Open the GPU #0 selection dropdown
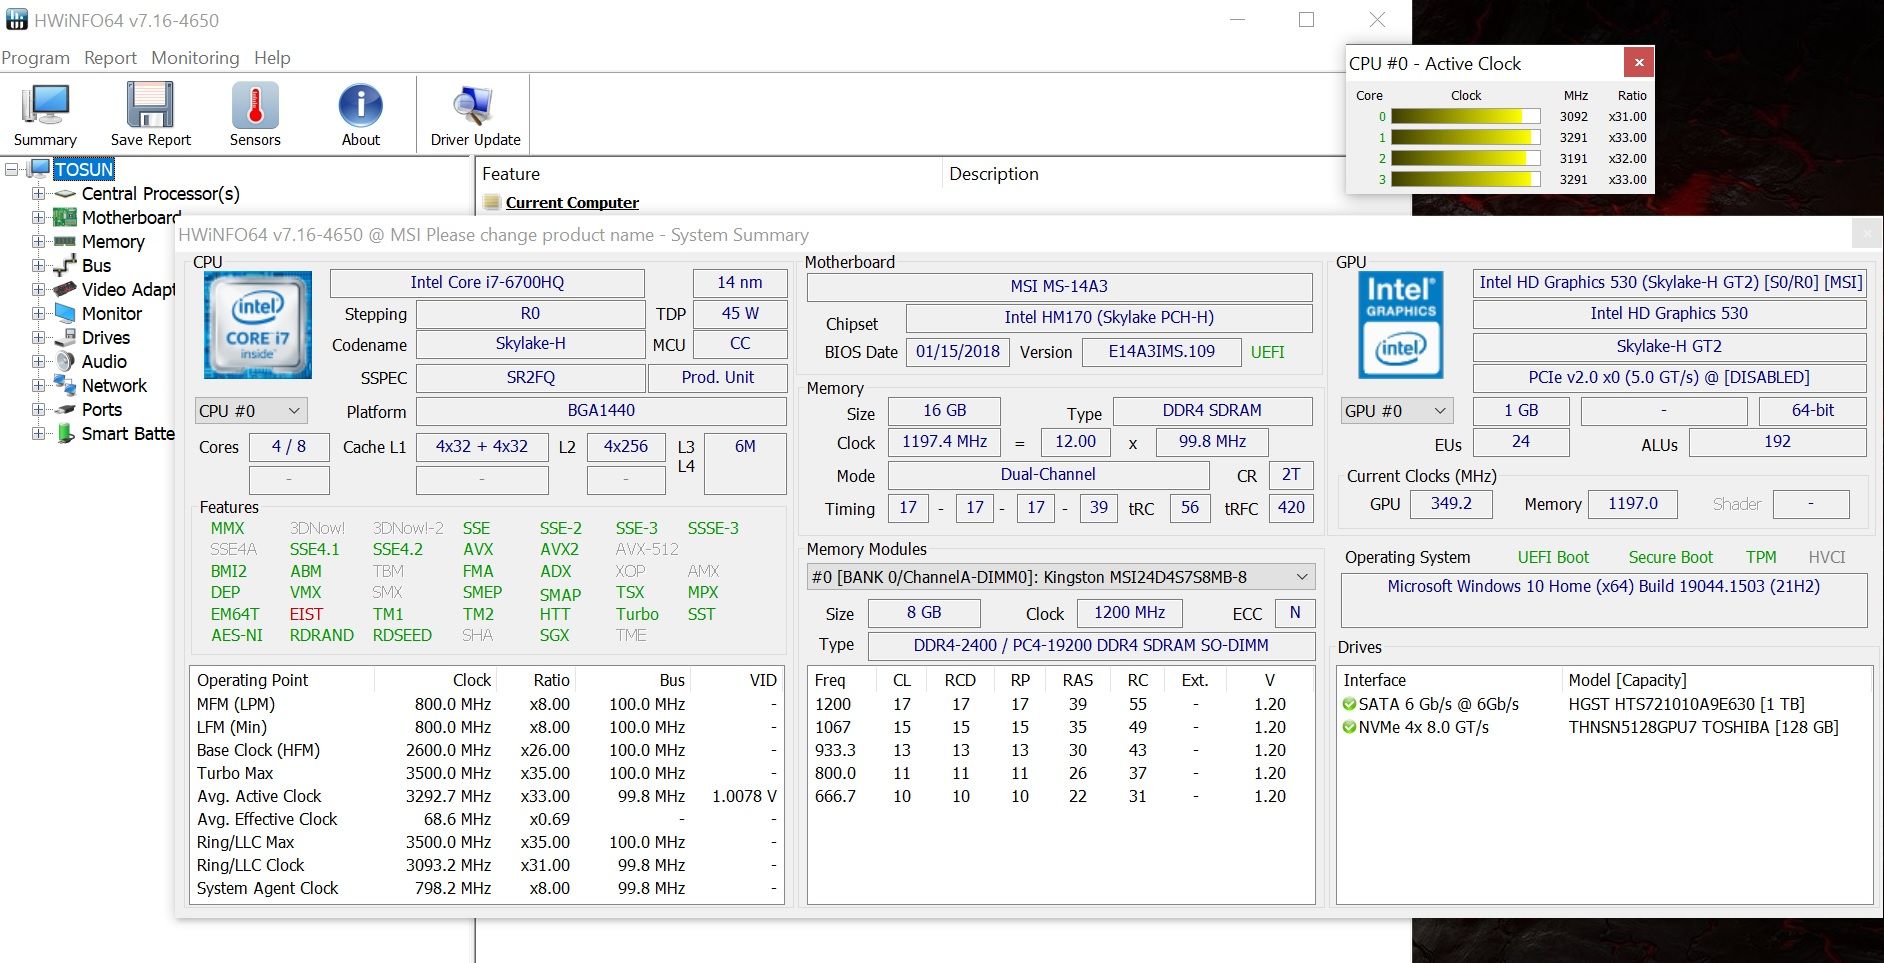Screen dimensions: 1884x963 tap(1397, 411)
